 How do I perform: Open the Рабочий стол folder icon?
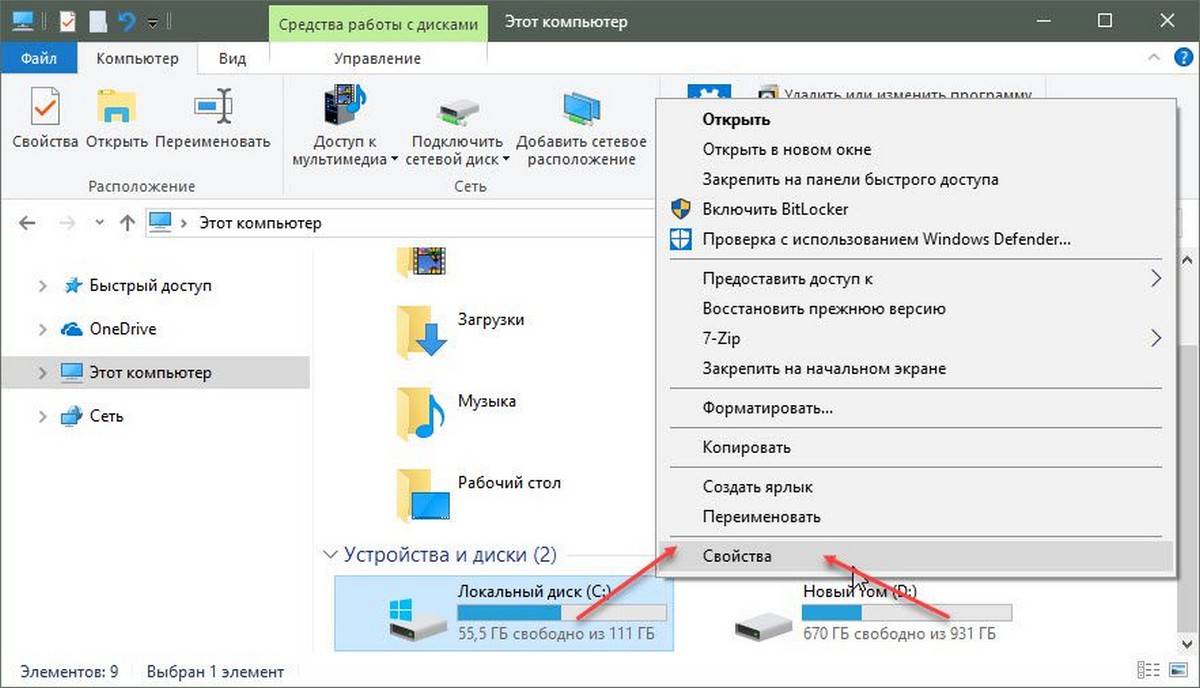pos(422,494)
